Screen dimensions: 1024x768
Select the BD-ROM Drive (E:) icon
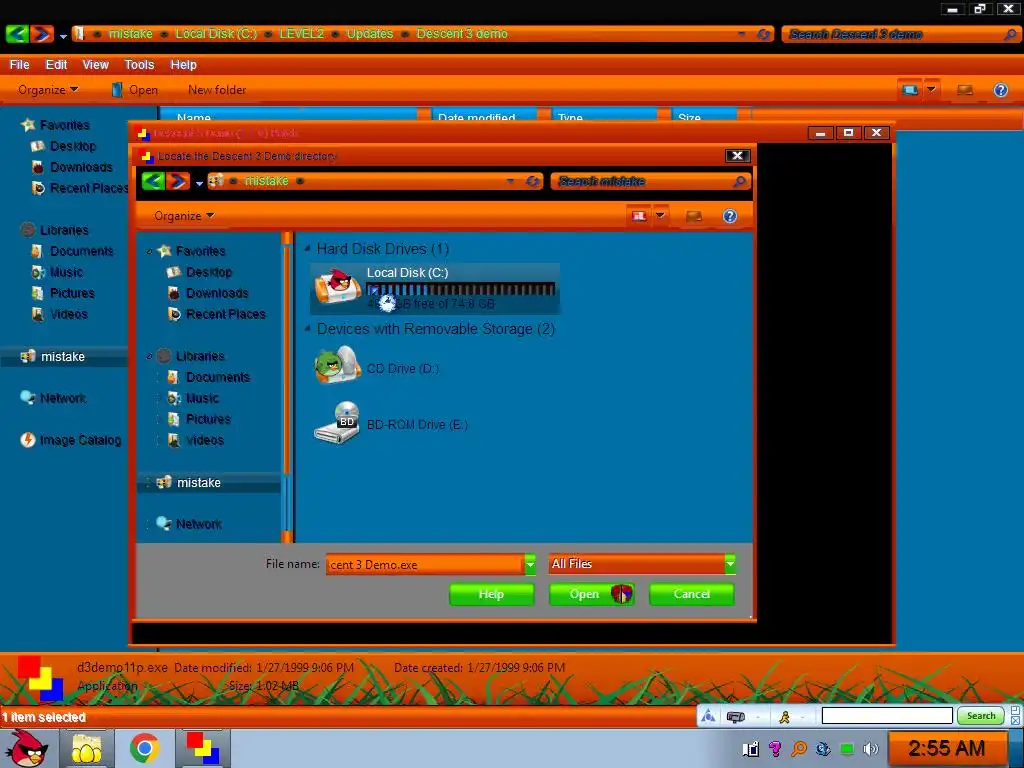click(x=338, y=423)
